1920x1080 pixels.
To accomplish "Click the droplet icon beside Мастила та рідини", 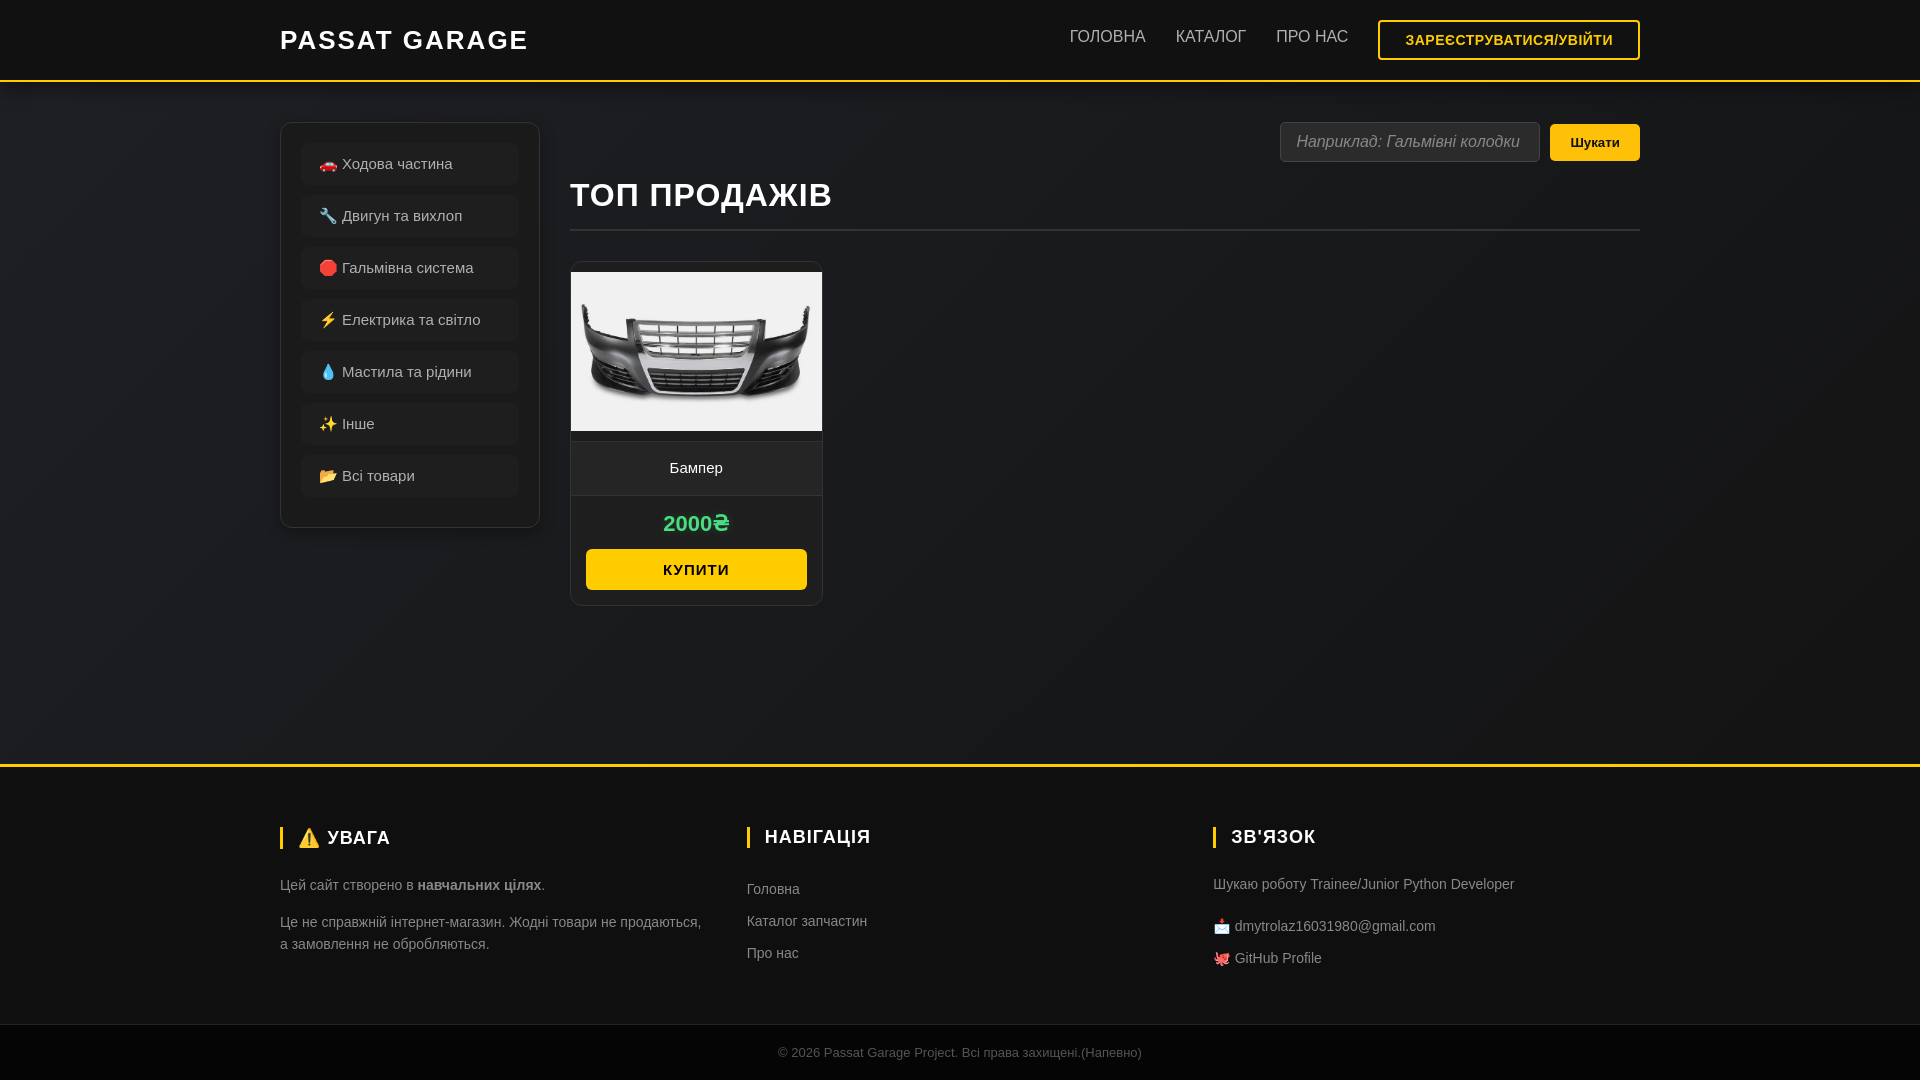I will click(328, 372).
